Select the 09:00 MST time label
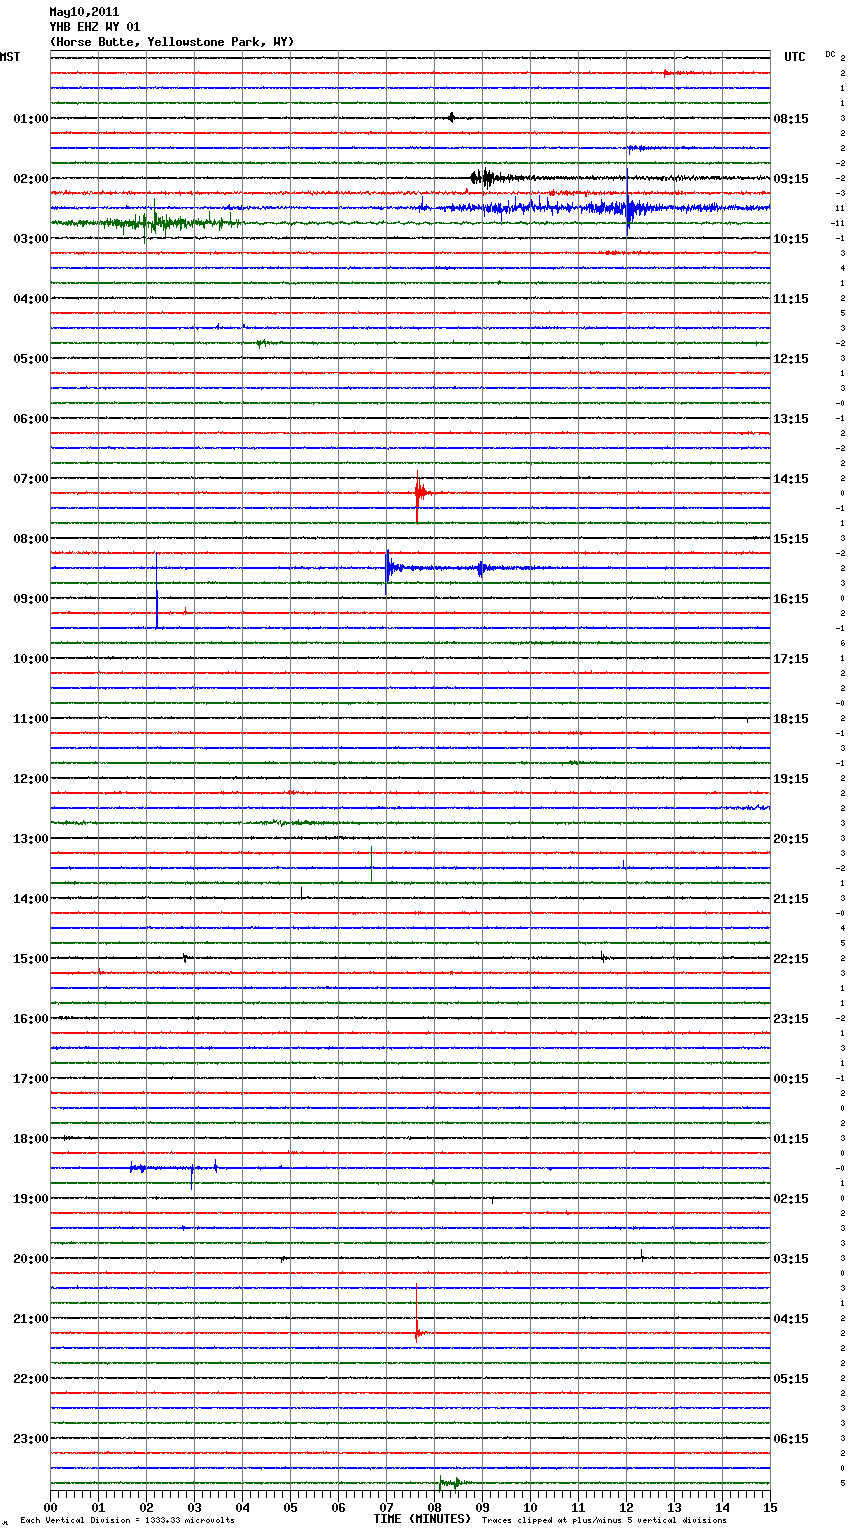This screenshot has height=1534, width=850. point(30,599)
